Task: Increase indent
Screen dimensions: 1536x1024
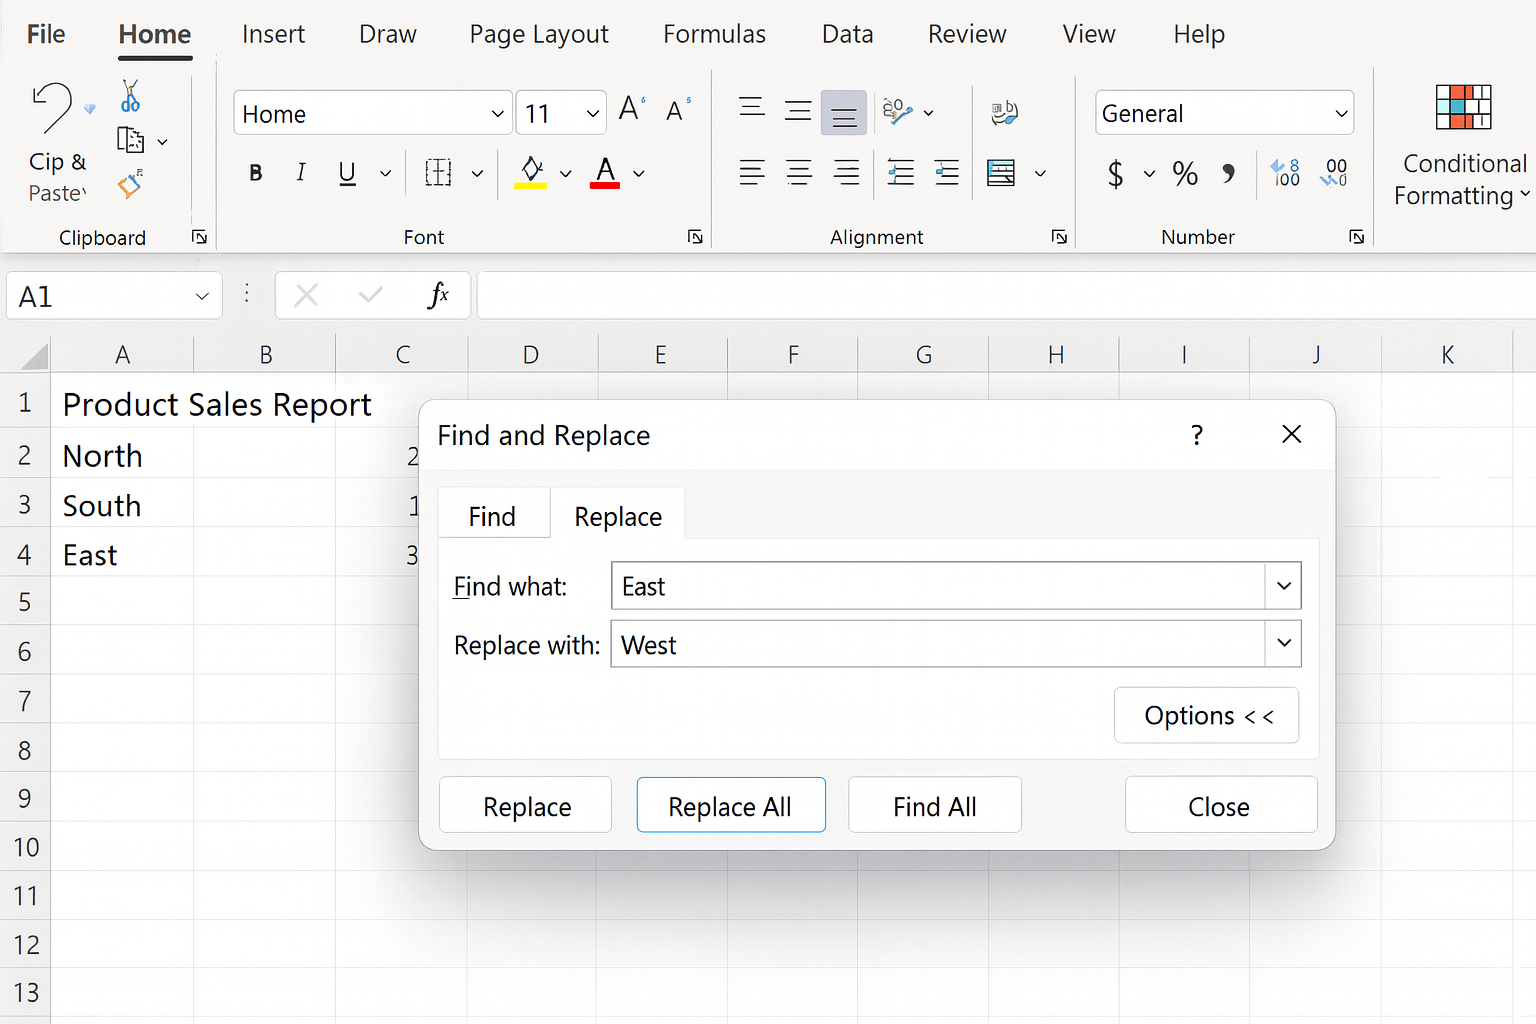Action: tap(947, 173)
